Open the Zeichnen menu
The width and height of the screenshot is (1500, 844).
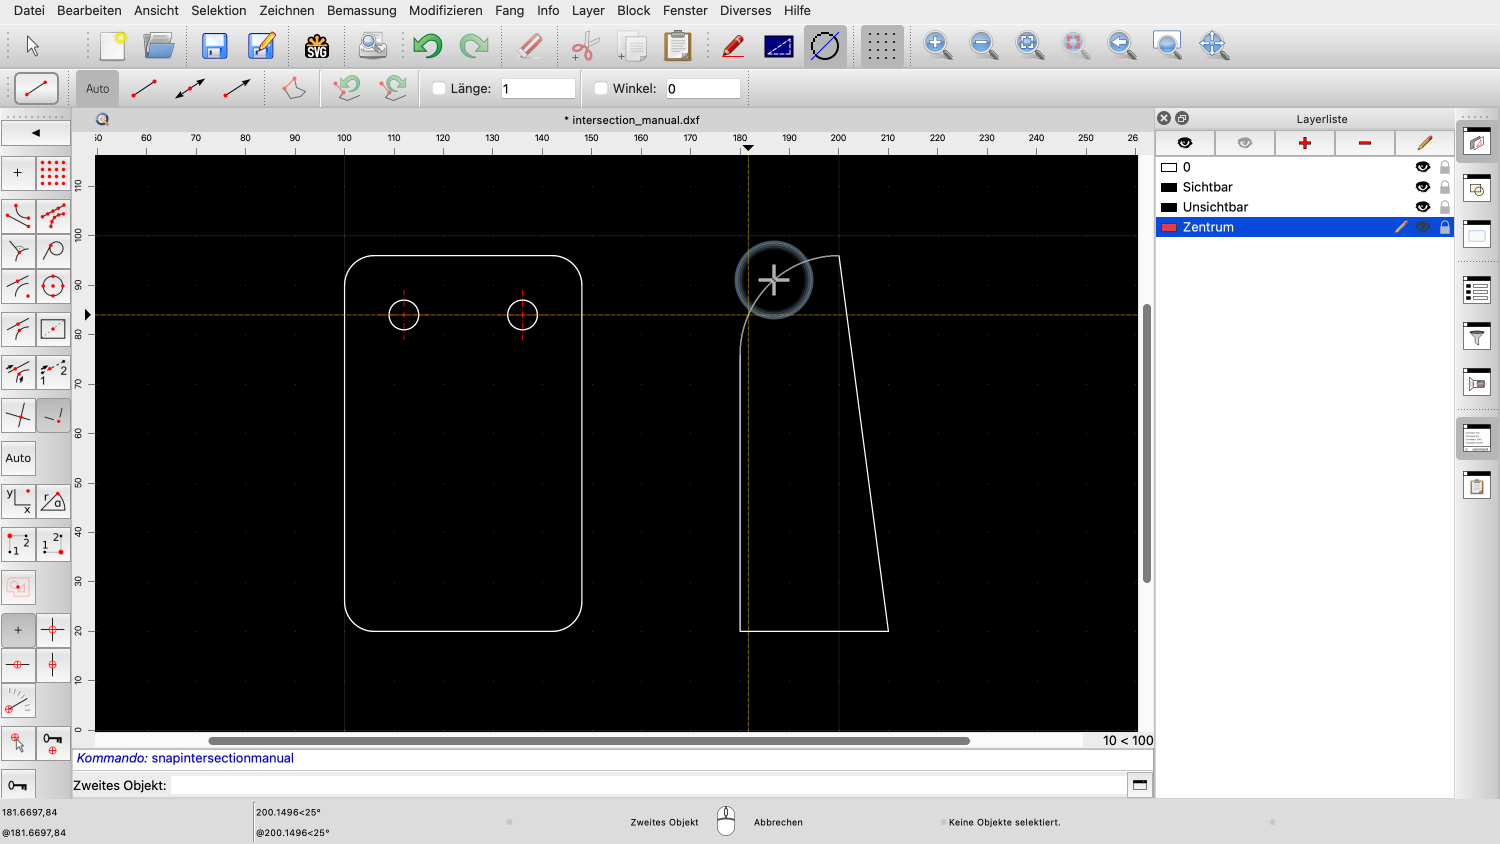coord(286,10)
